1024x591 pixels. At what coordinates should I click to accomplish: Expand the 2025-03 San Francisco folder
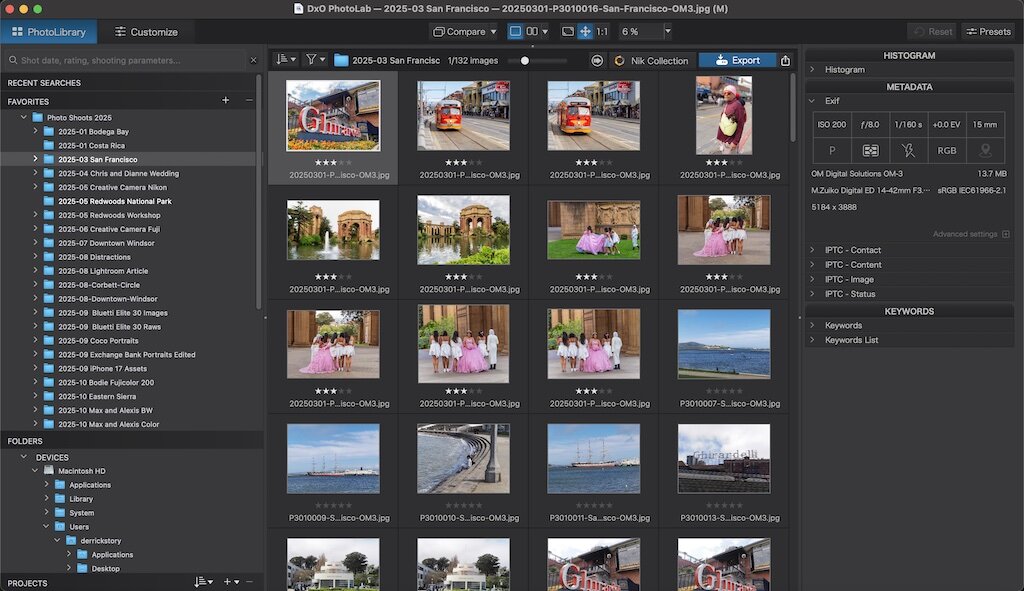point(35,159)
